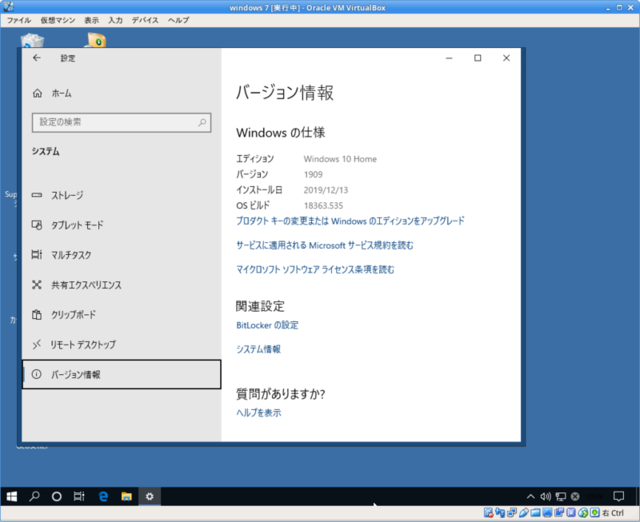640x522 pixels.
Task: Click VirtualBox green arrow keyboard capture indicator
Action: [595, 513]
